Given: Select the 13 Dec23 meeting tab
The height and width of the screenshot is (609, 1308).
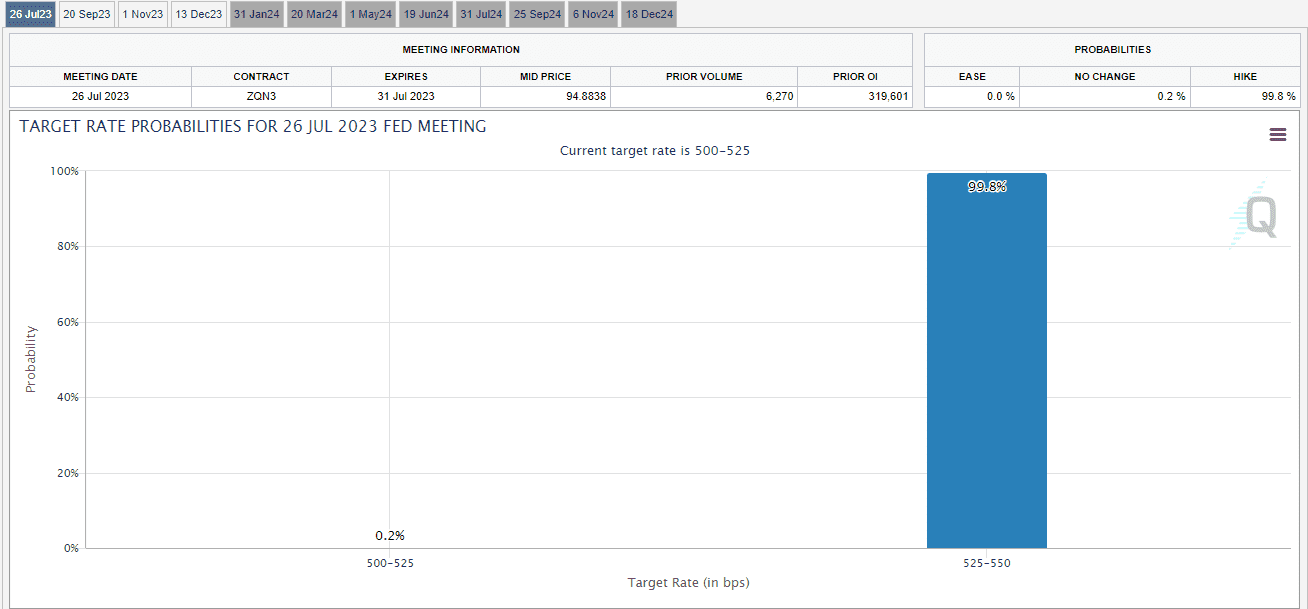Looking at the screenshot, I should [x=198, y=14].
